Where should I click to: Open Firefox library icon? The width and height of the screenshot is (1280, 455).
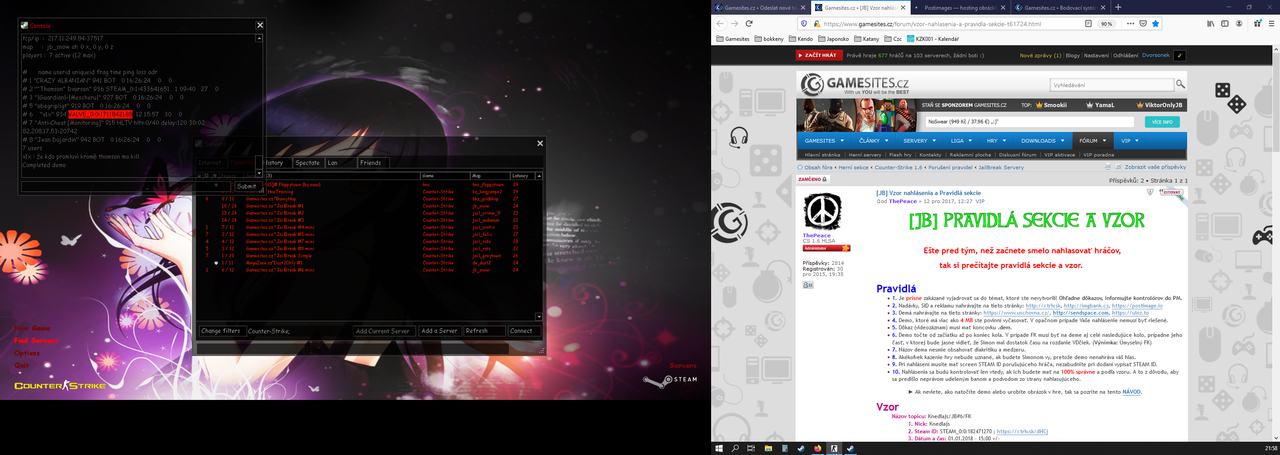(x=1210, y=23)
